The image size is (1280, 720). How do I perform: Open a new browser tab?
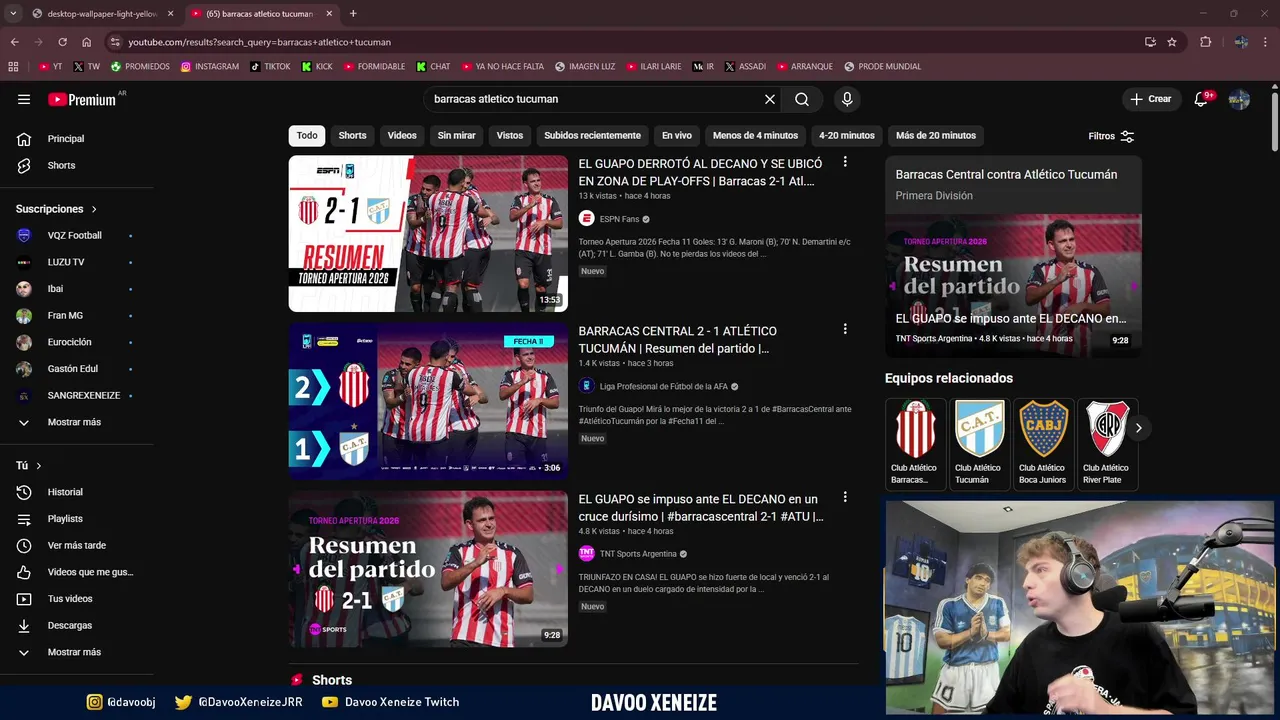pyautogui.click(x=353, y=14)
